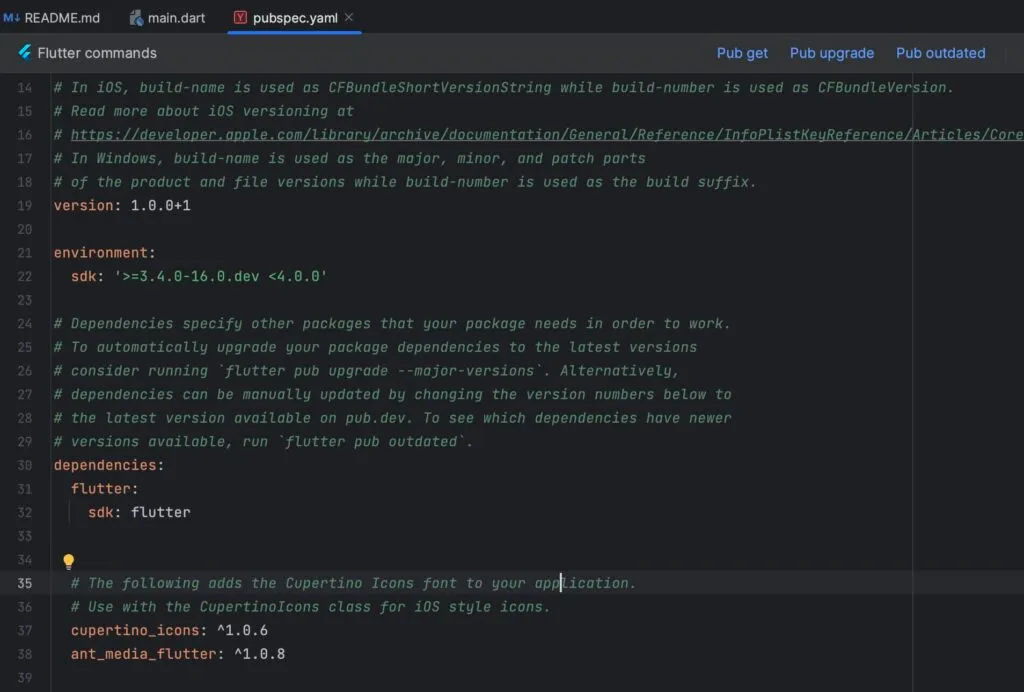Click the comment 'In Windows, build-name is used'

pos(349,158)
